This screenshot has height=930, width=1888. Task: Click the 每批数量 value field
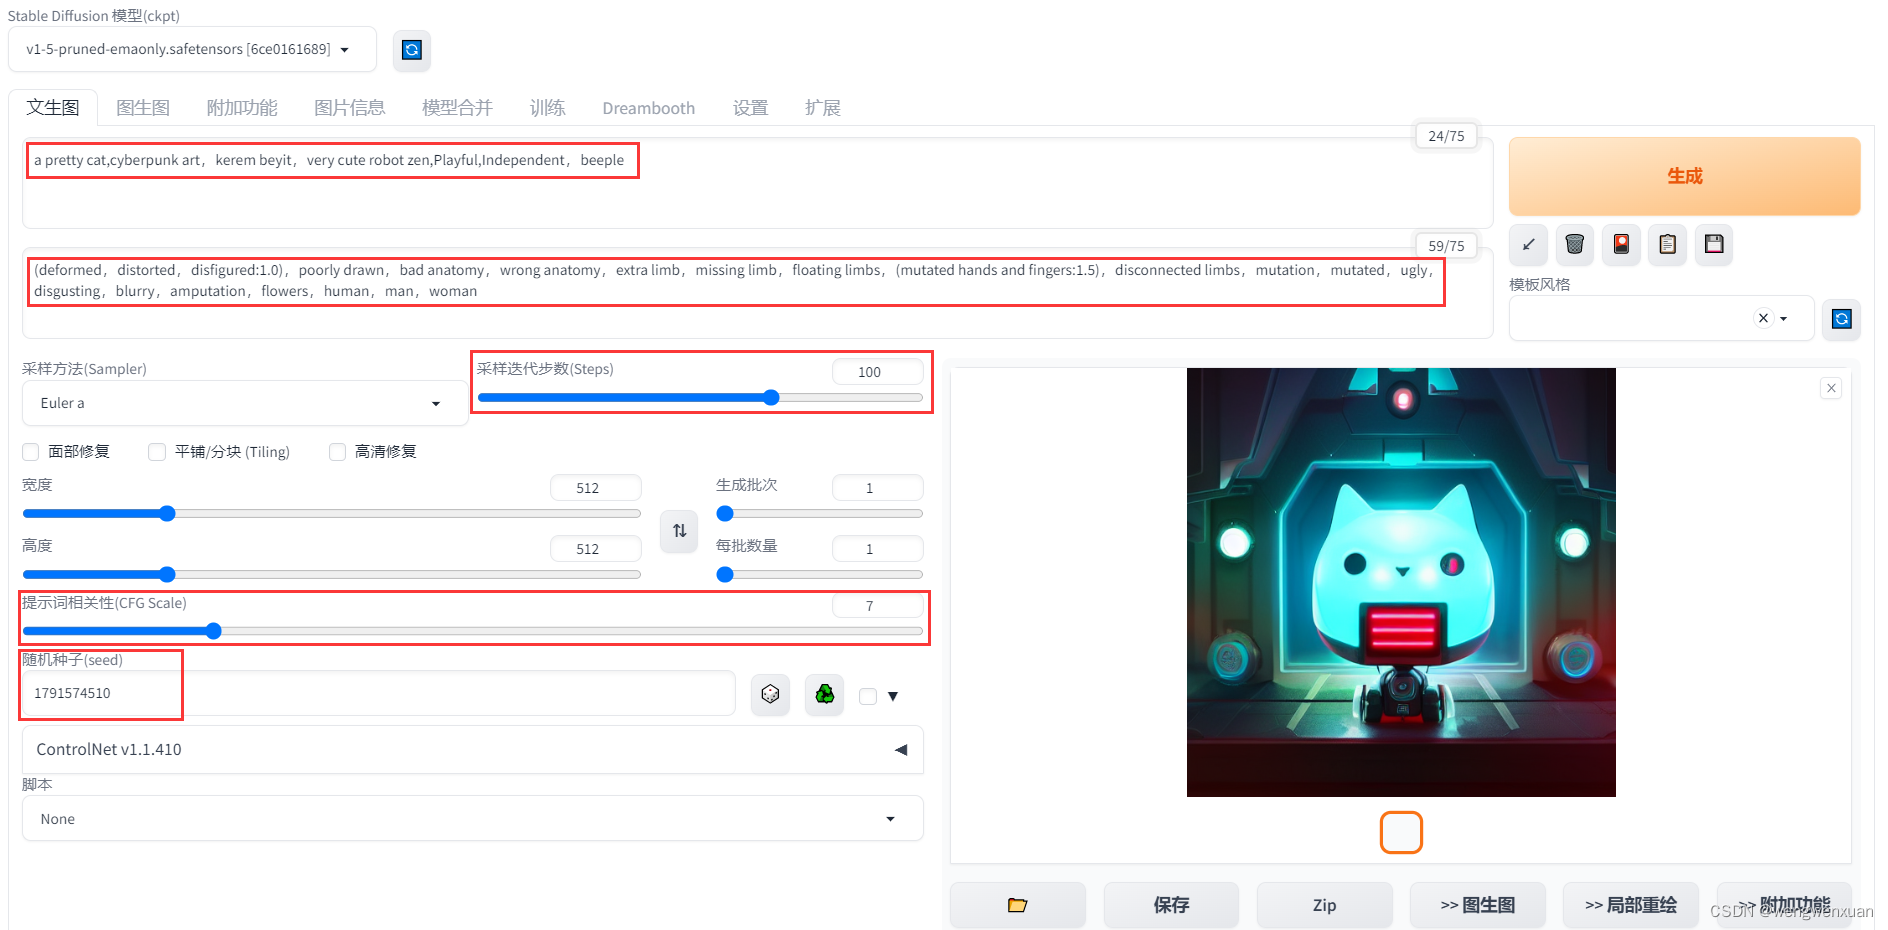point(877,549)
